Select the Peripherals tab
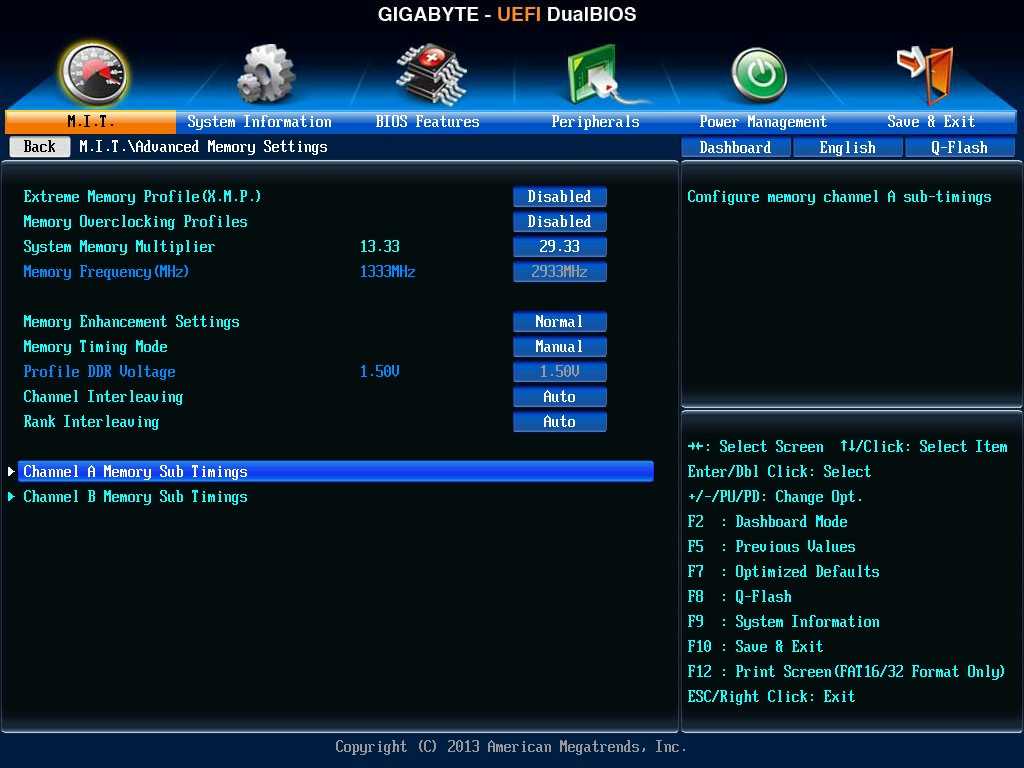The height and width of the screenshot is (768, 1024). click(595, 122)
